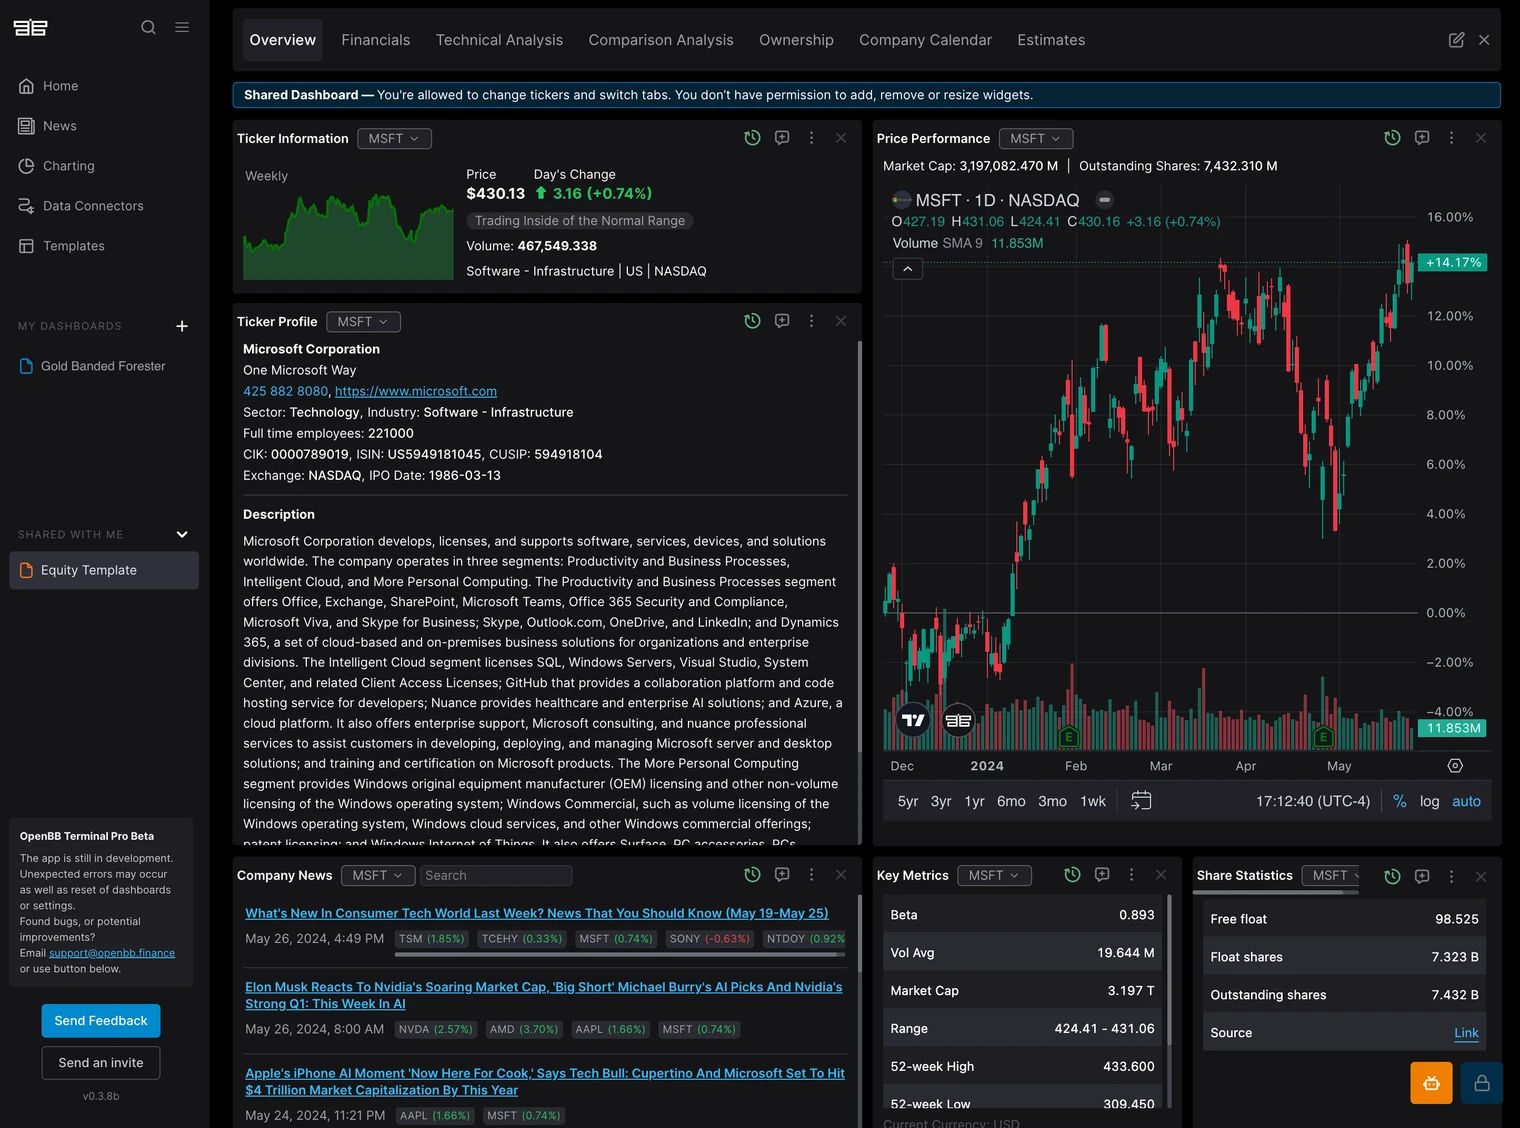Open MSFT ticker dropdown in Ticker Information
Image resolution: width=1520 pixels, height=1128 pixels.
coord(394,139)
